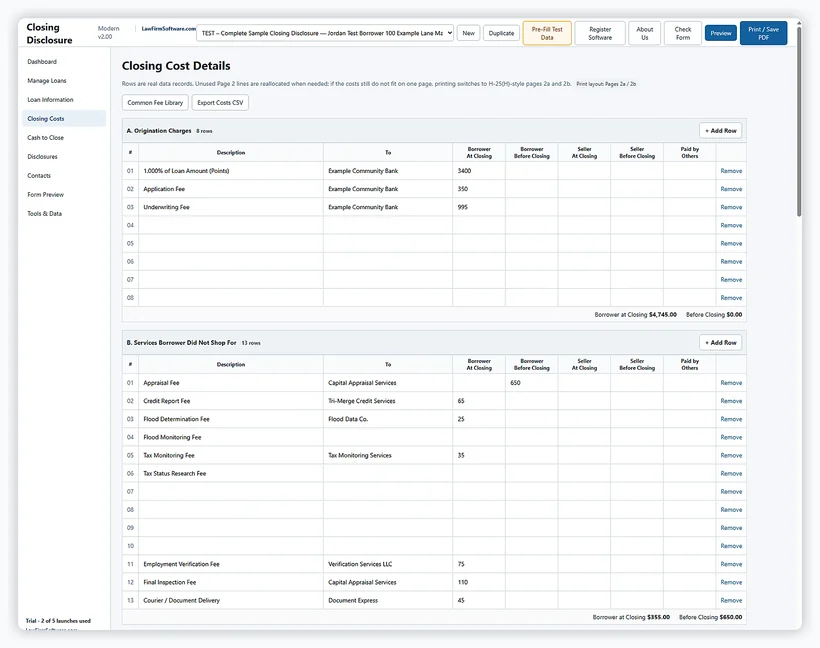Remove the Application Fee row
The height and width of the screenshot is (648, 820).
coord(731,189)
